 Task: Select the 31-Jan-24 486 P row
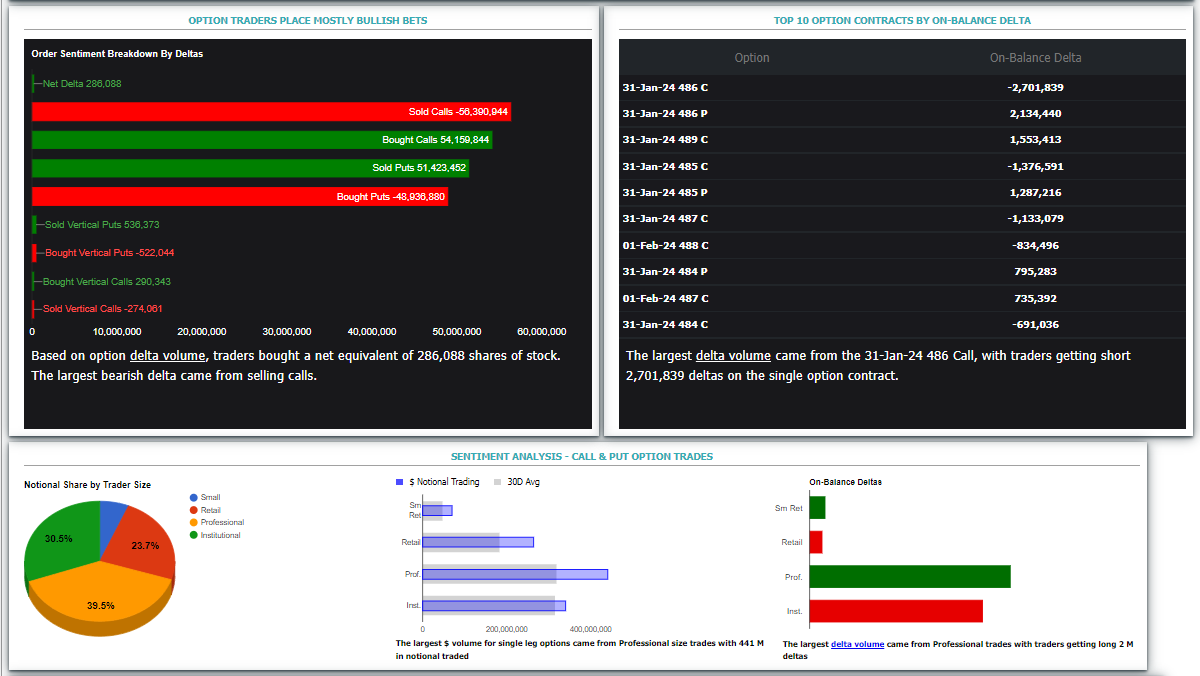coord(902,114)
